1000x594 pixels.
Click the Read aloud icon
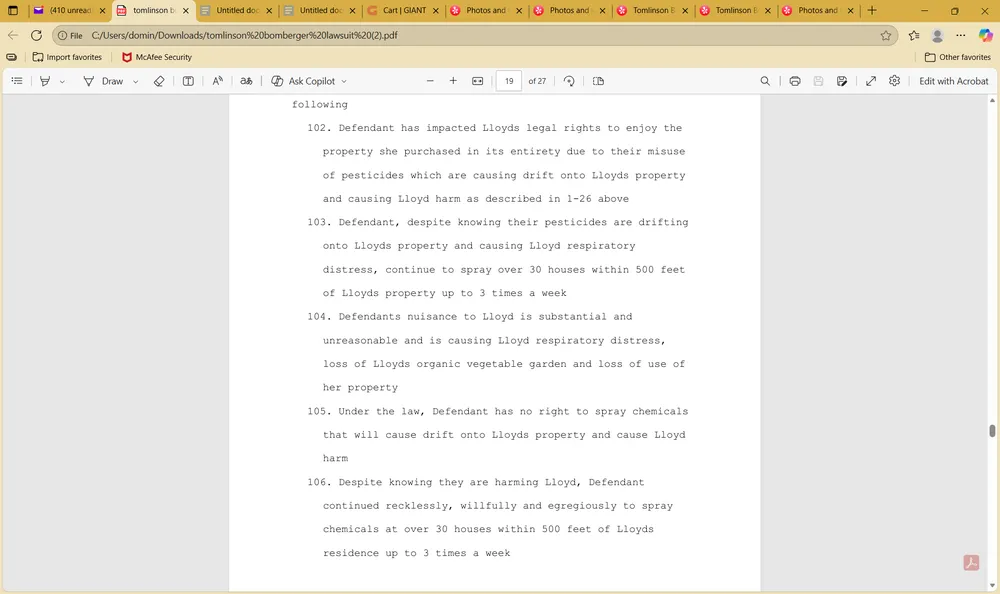(217, 81)
